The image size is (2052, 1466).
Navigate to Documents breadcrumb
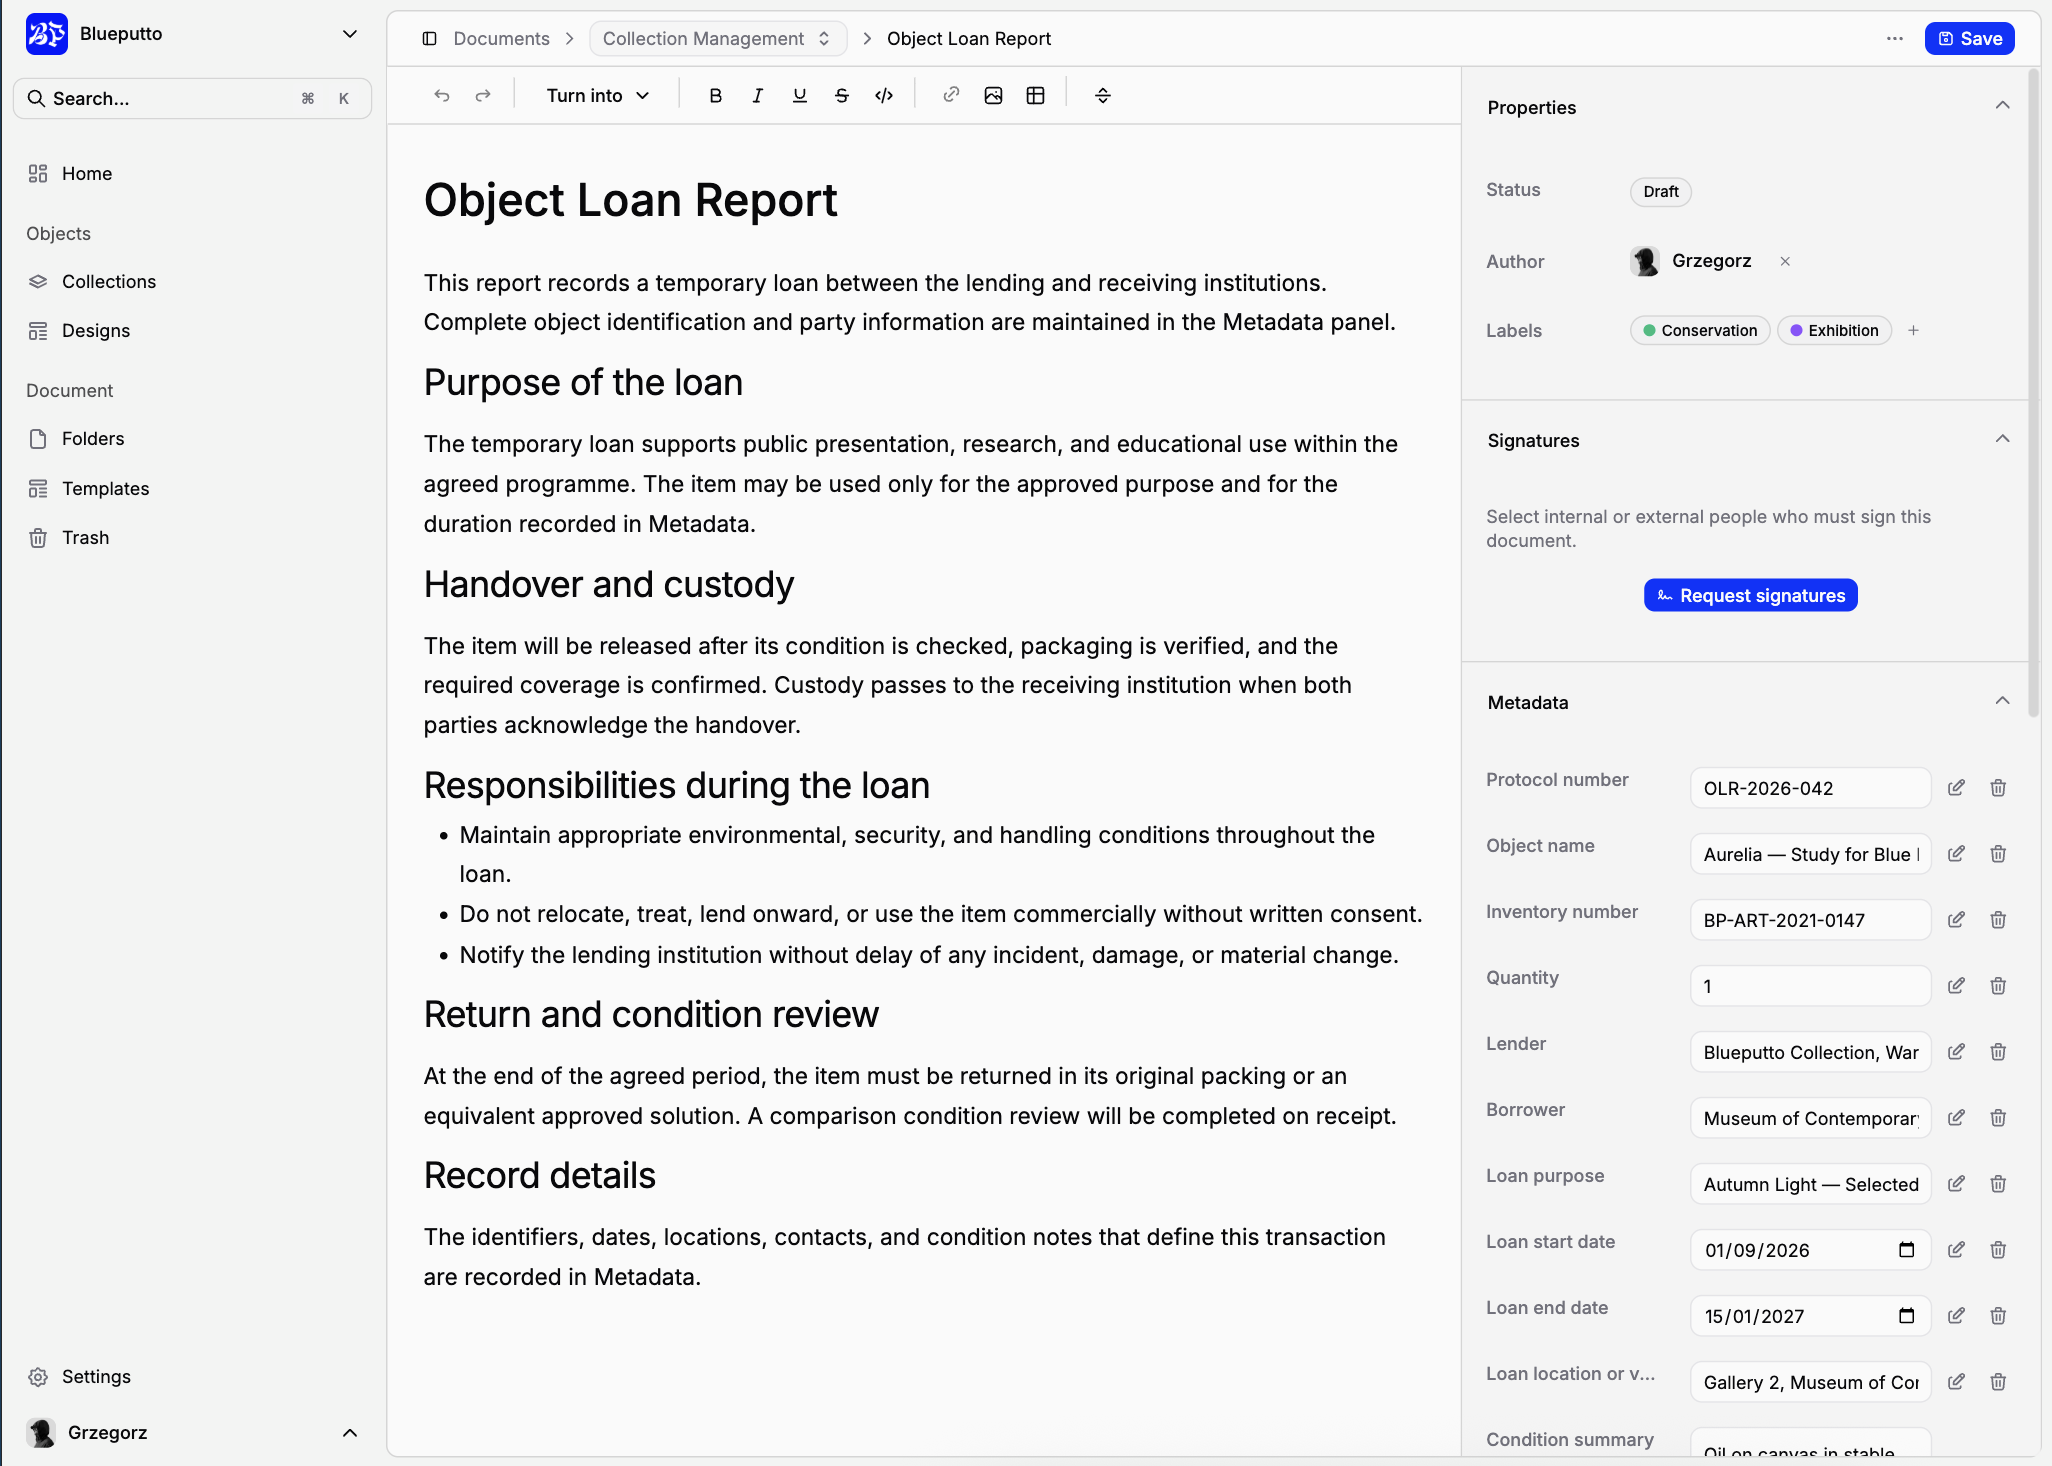[501, 39]
